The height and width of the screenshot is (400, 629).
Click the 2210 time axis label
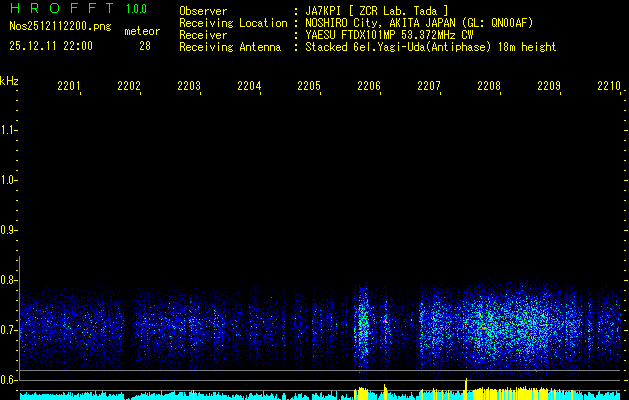point(609,87)
